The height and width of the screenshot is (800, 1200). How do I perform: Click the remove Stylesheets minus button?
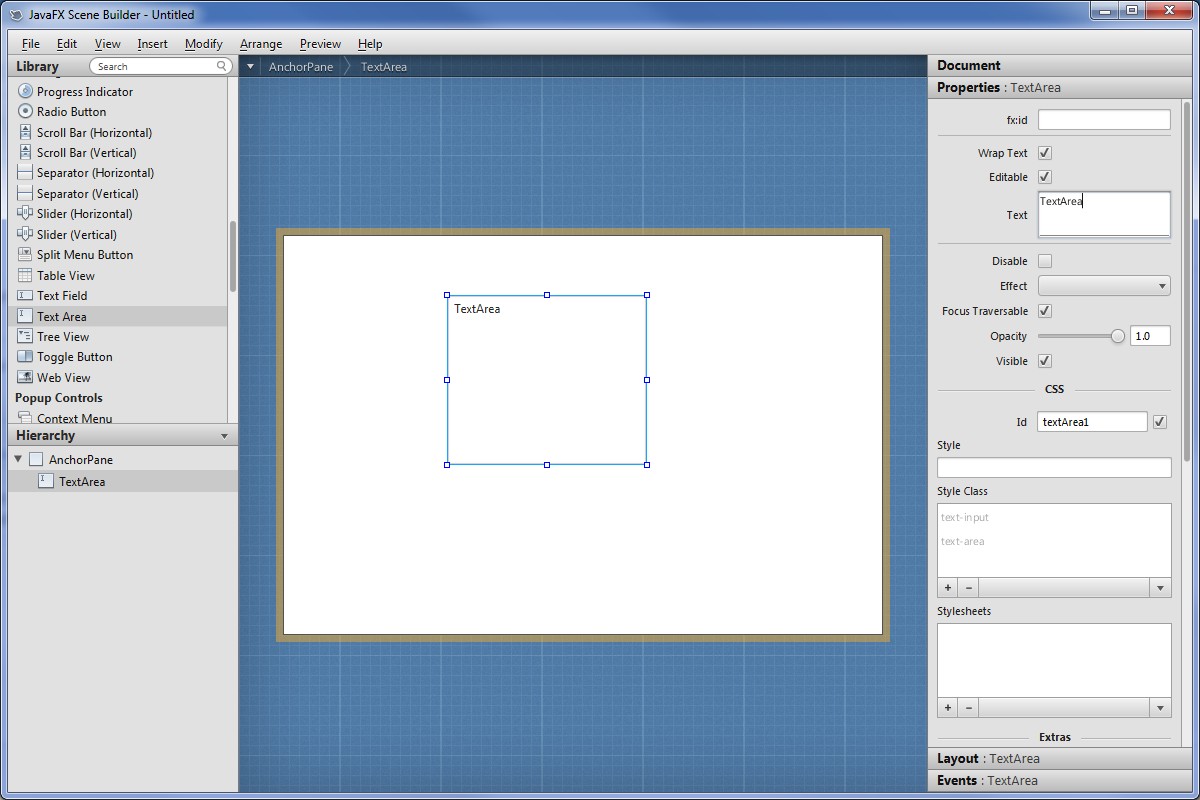968,708
